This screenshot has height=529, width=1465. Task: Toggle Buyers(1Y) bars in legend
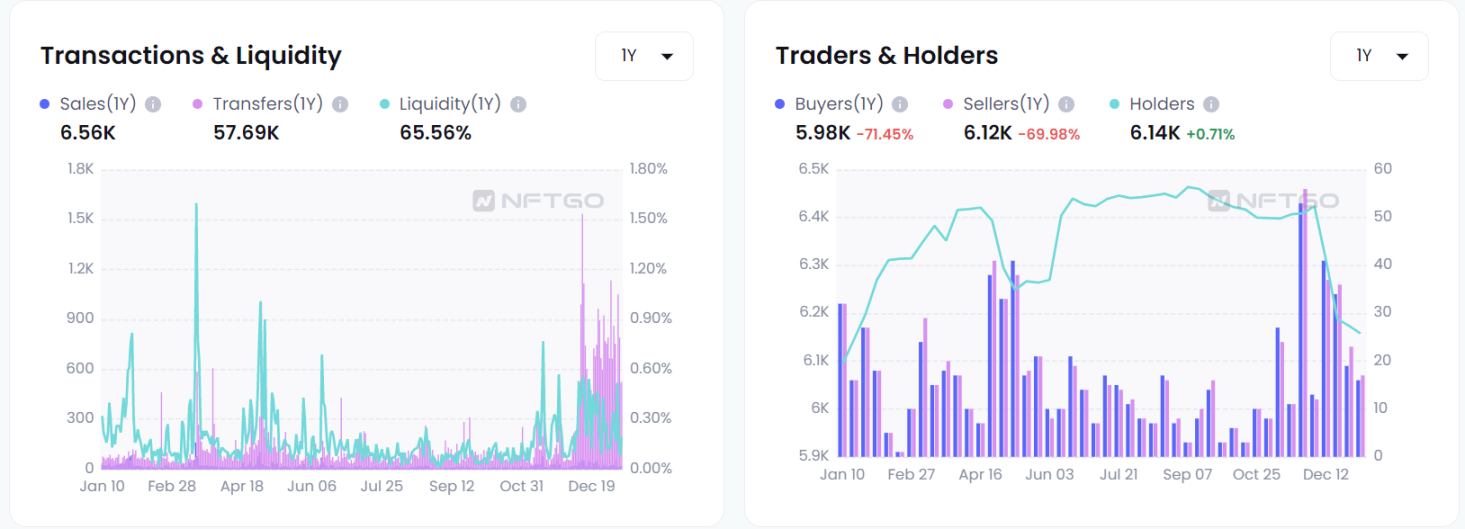[x=829, y=104]
